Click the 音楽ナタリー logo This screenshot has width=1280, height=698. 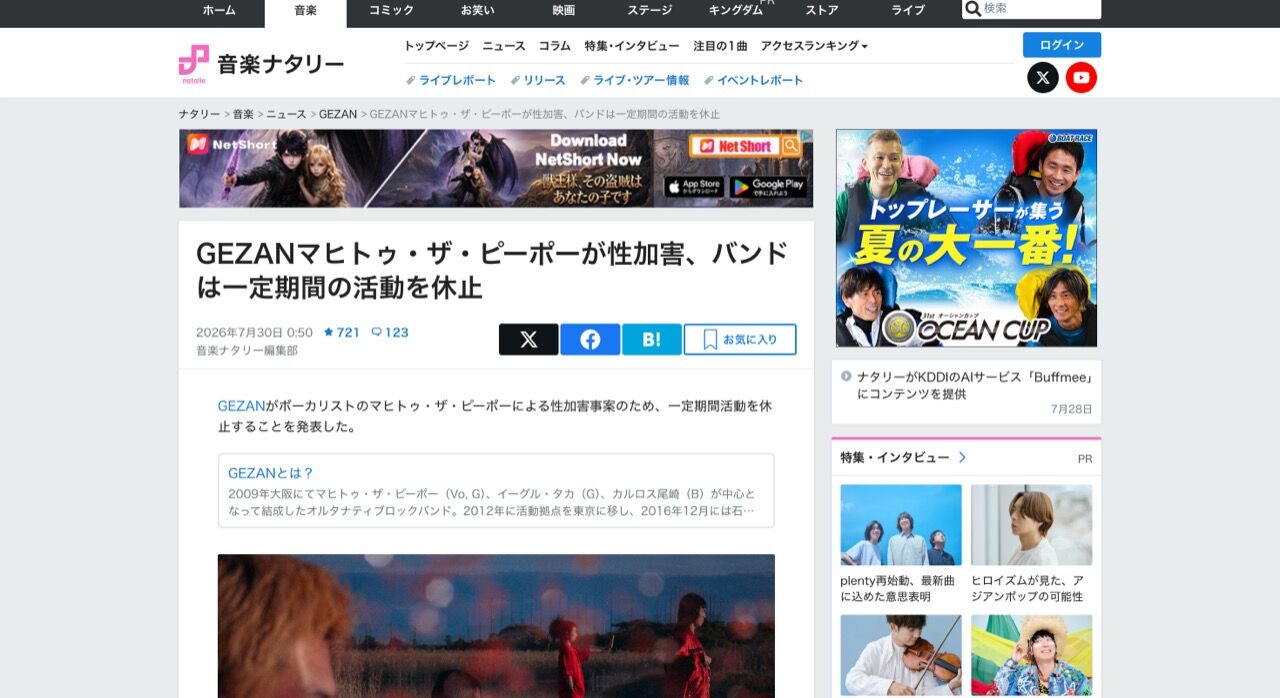[x=261, y=63]
